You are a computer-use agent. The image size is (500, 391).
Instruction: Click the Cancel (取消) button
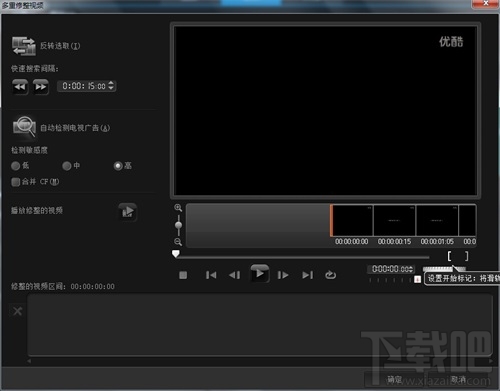click(458, 379)
